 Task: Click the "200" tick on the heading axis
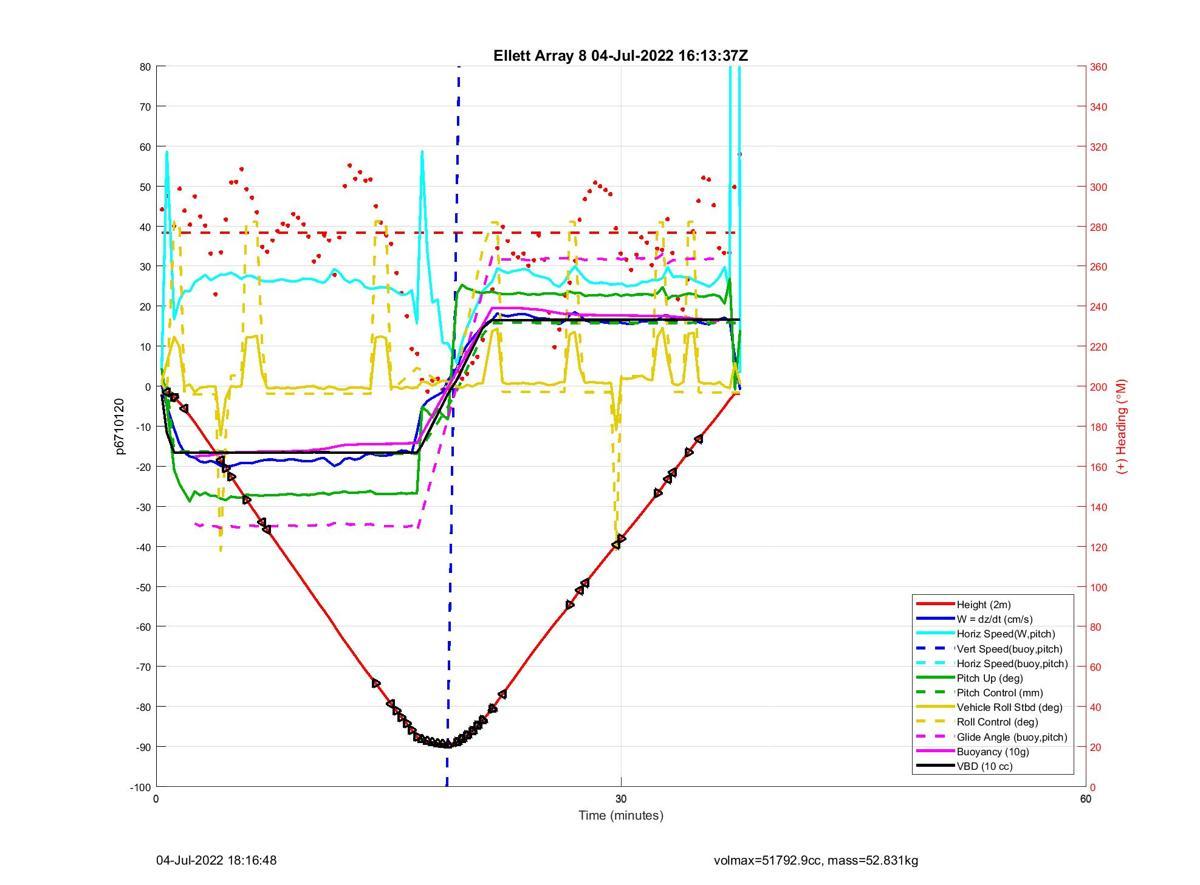[x=1098, y=387]
